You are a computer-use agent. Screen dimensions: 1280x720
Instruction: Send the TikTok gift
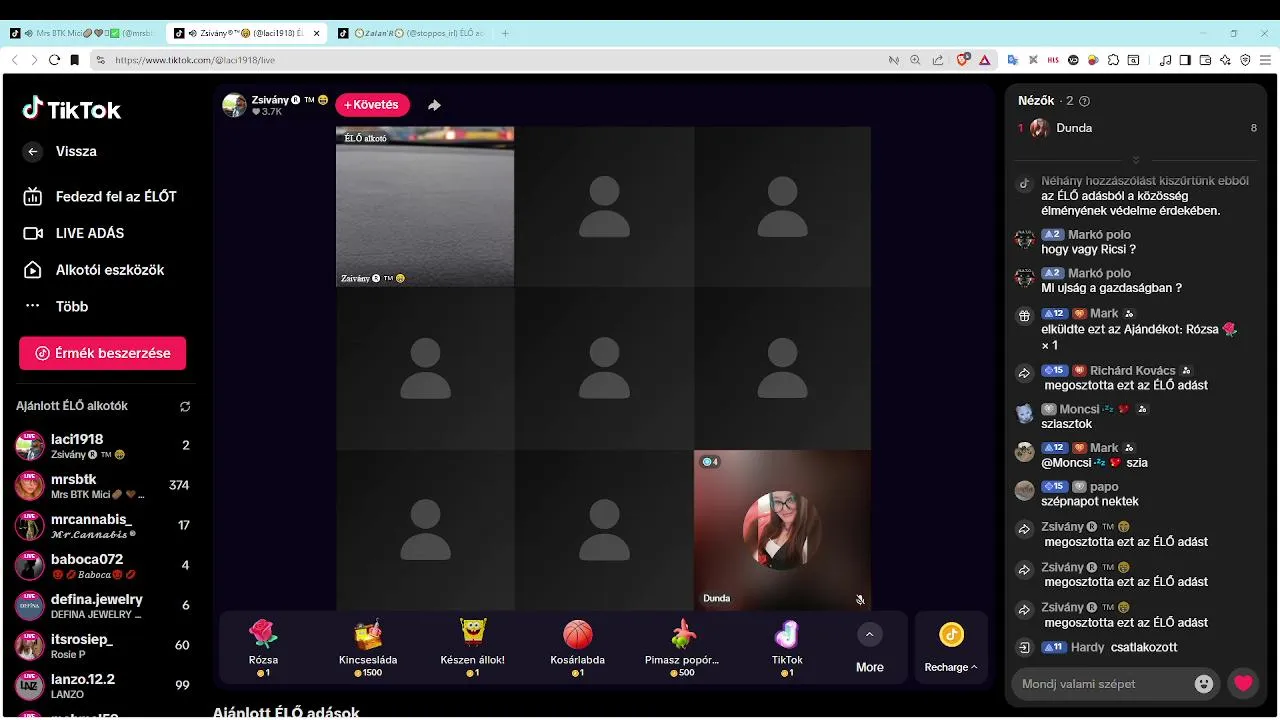click(787, 648)
